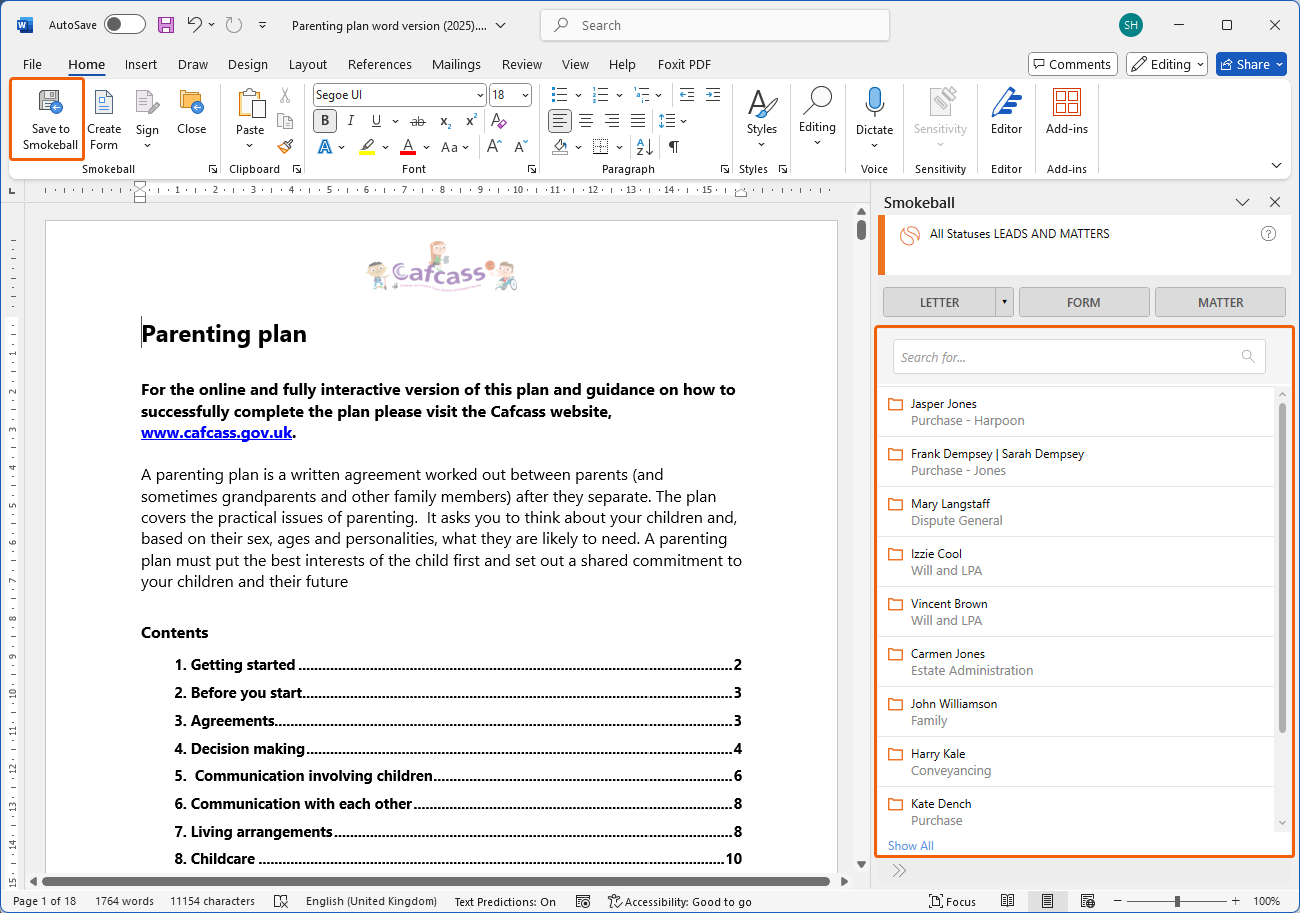Switch to the Insert tab
The height and width of the screenshot is (913, 1300).
(141, 64)
